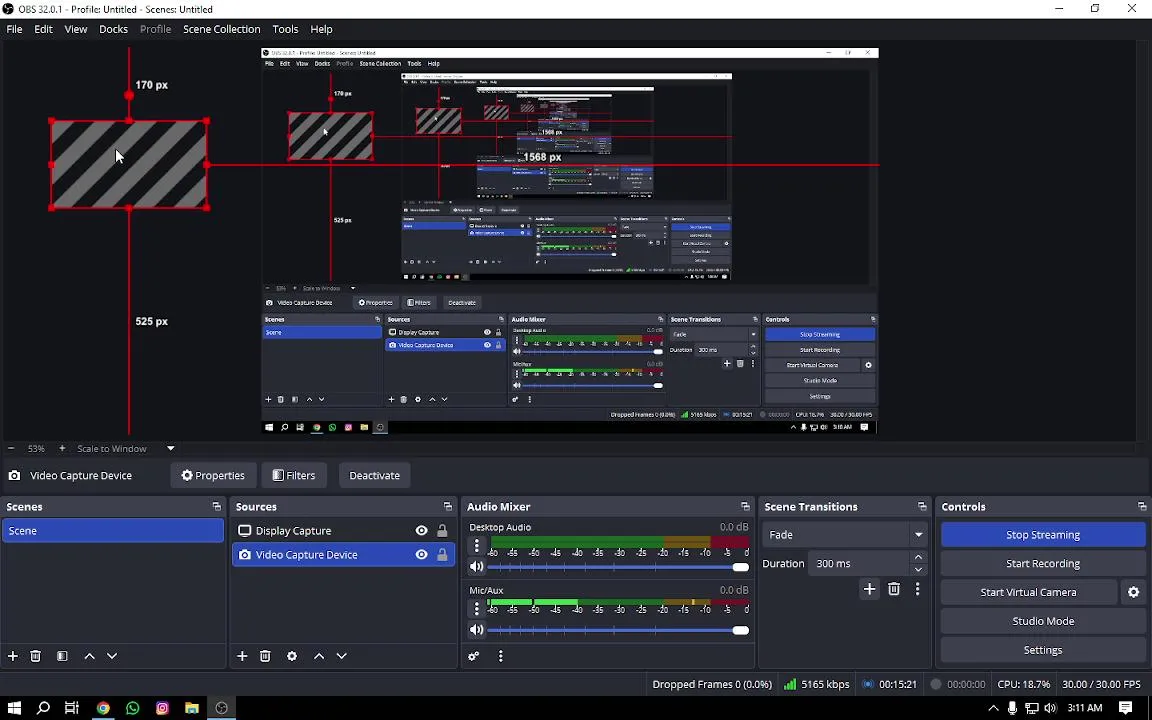Open virtual camera settings gear
Image resolution: width=1152 pixels, height=720 pixels.
pos(1133,592)
